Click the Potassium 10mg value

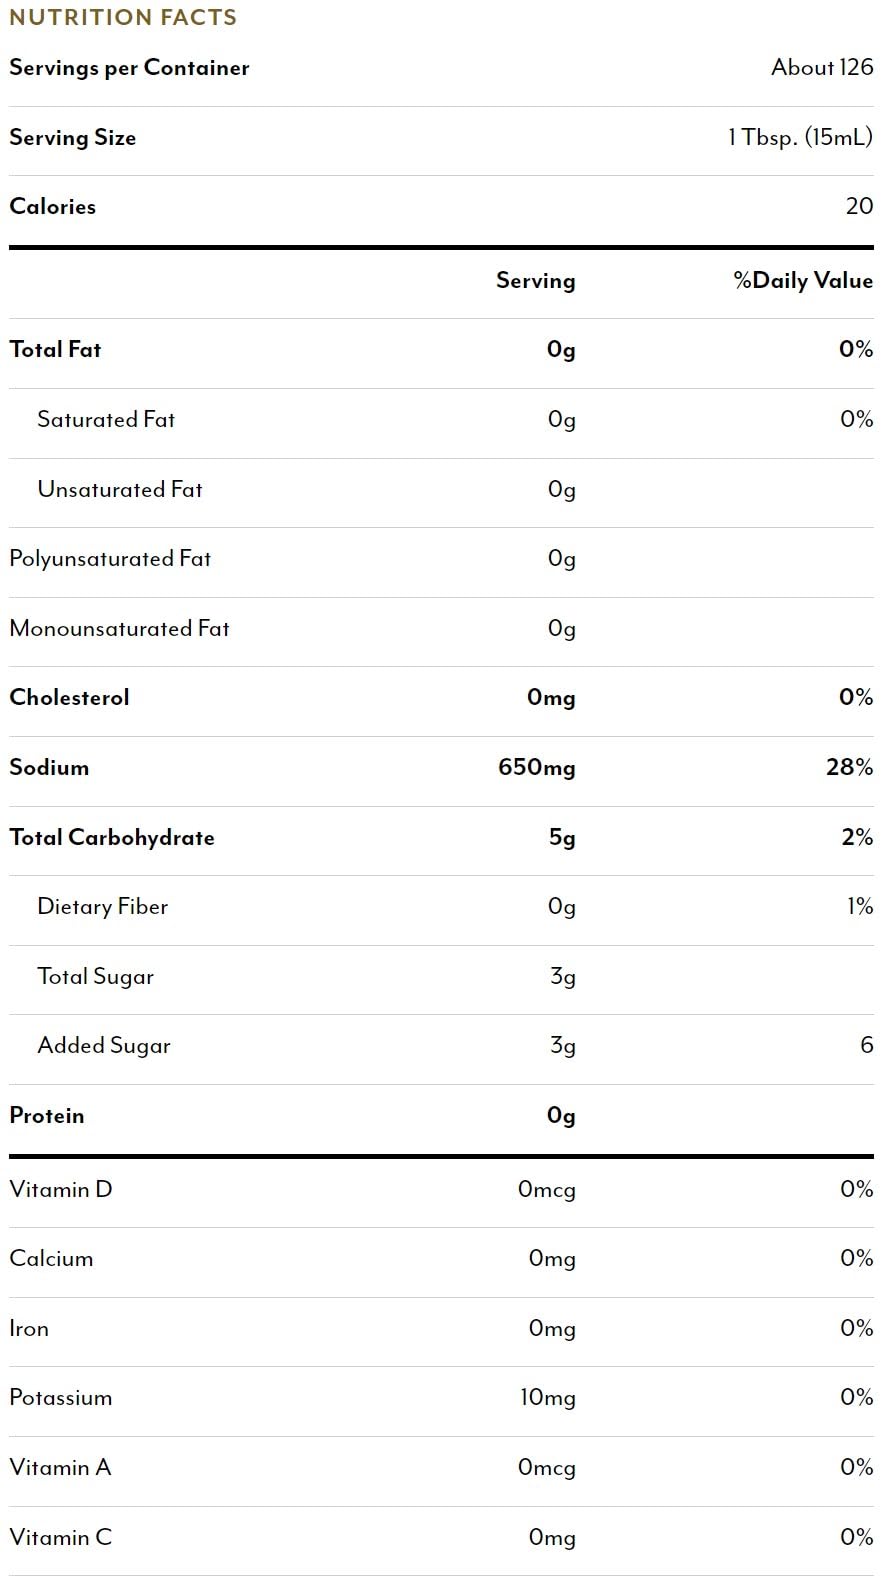(x=548, y=1398)
